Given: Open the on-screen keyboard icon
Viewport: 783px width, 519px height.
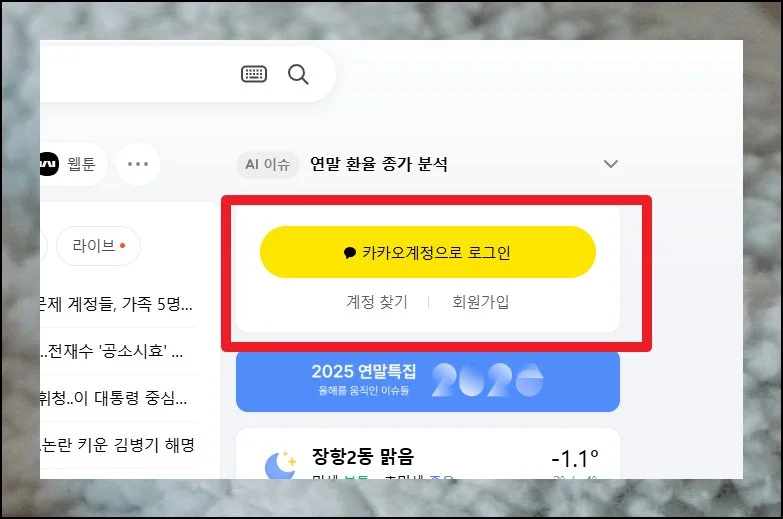Looking at the screenshot, I should pos(254,74).
